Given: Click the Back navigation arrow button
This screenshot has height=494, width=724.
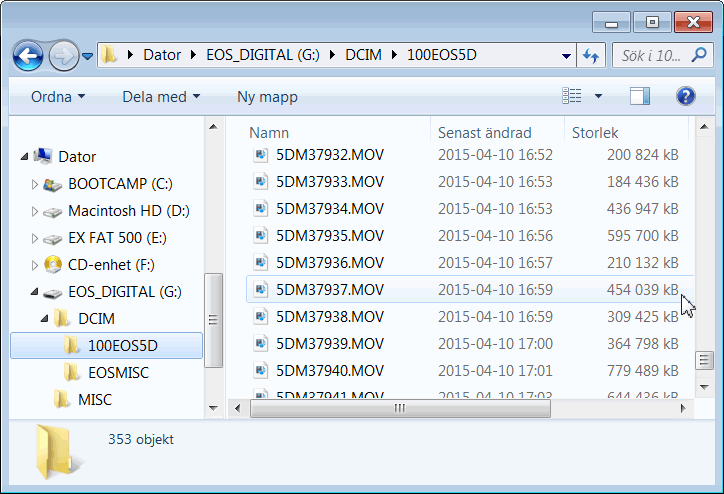Looking at the screenshot, I should [x=29, y=54].
